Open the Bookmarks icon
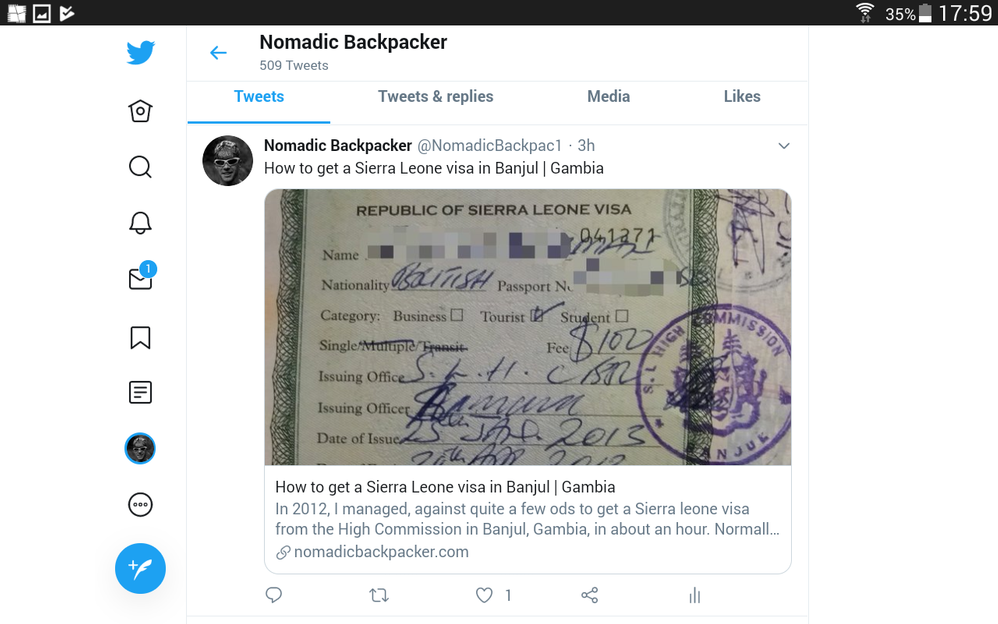This screenshot has height=624, width=998. pos(140,337)
